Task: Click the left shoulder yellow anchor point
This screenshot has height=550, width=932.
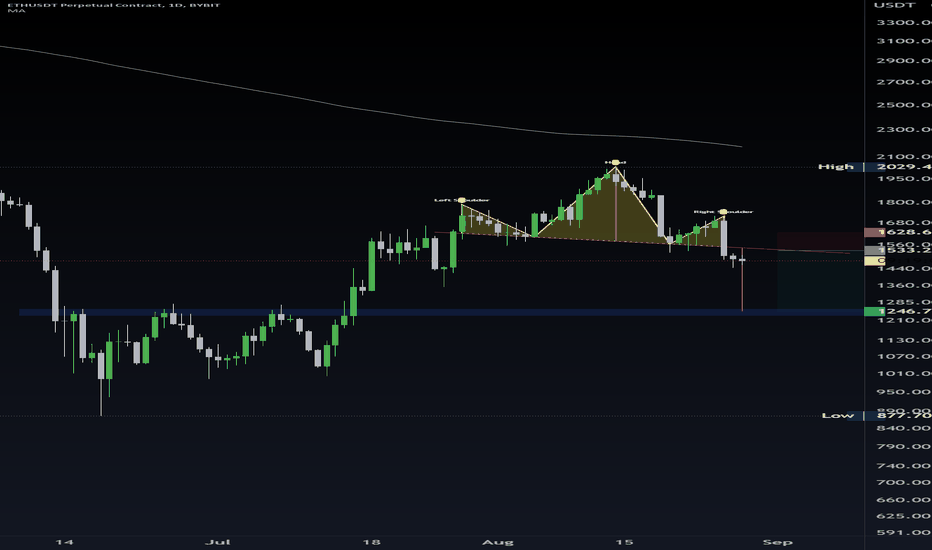Action: pos(462,200)
